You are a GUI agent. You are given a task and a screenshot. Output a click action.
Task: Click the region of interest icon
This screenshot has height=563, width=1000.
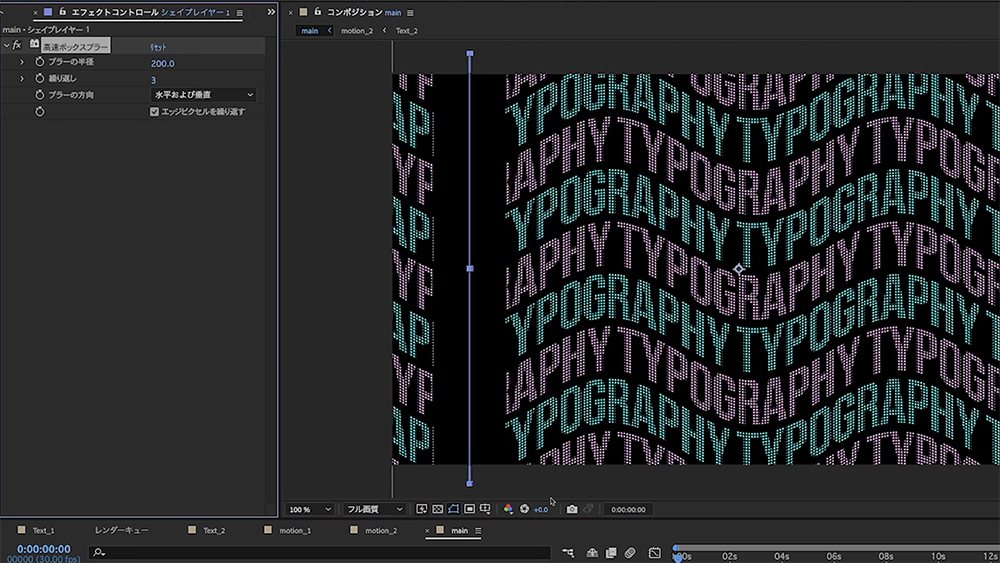(x=469, y=509)
